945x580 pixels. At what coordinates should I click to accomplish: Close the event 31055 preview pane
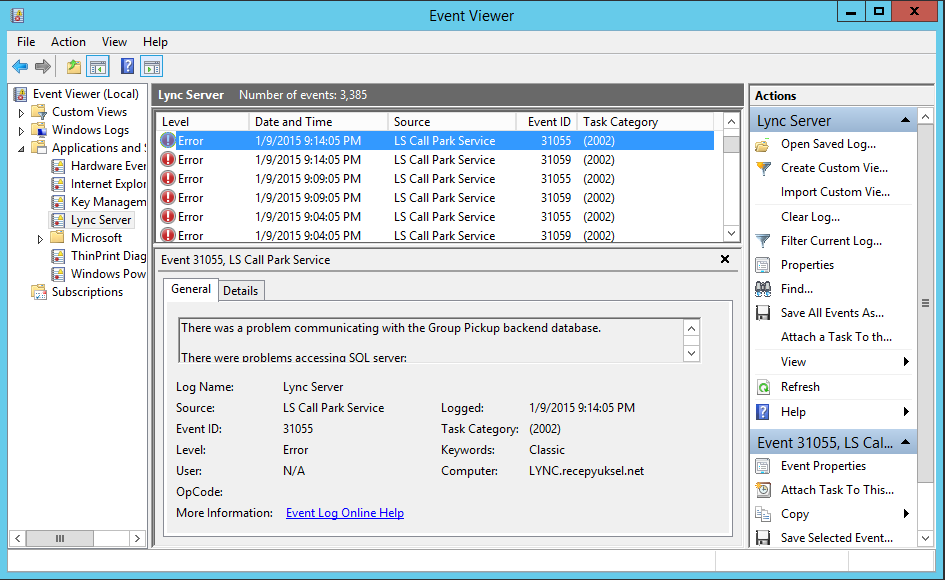click(725, 259)
